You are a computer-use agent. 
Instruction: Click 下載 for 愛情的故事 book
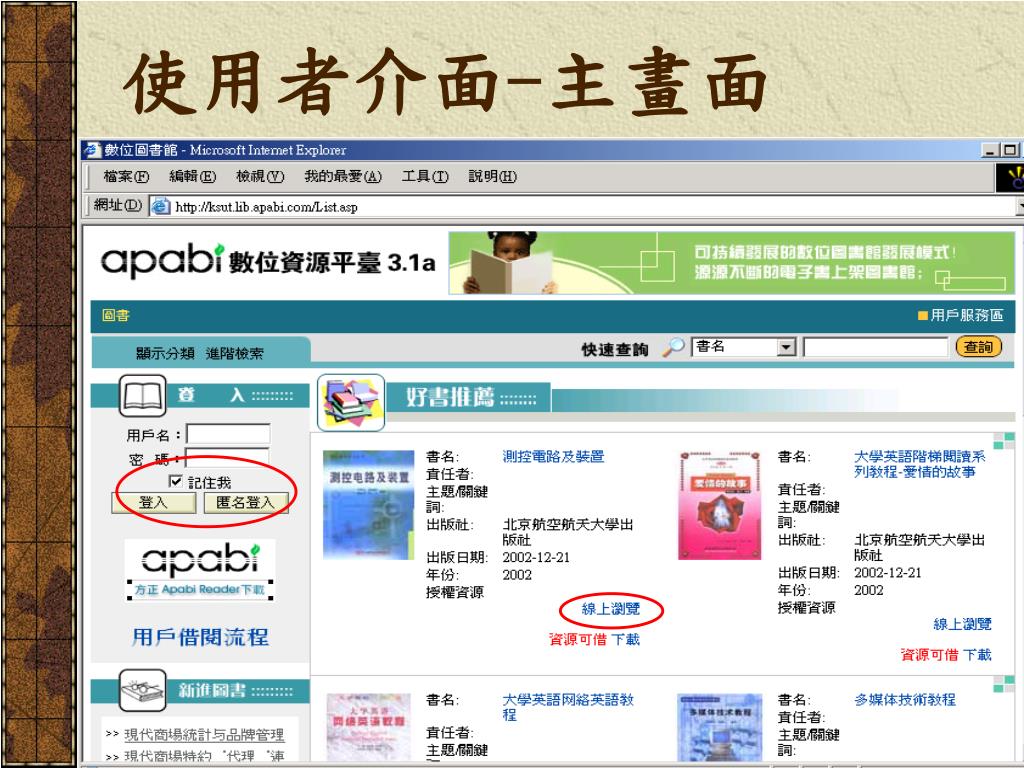tap(978, 654)
